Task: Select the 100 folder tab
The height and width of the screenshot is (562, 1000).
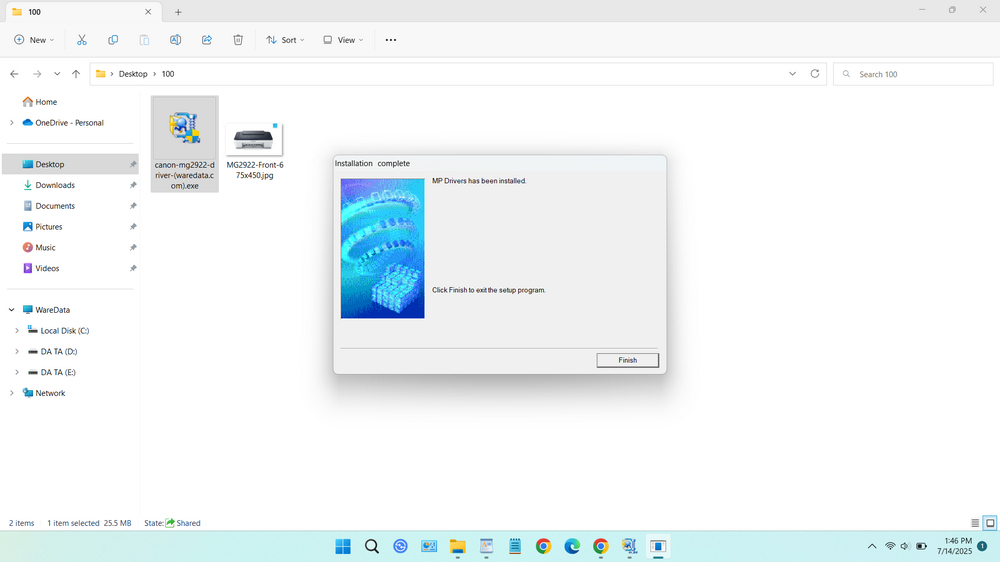Action: point(82,12)
